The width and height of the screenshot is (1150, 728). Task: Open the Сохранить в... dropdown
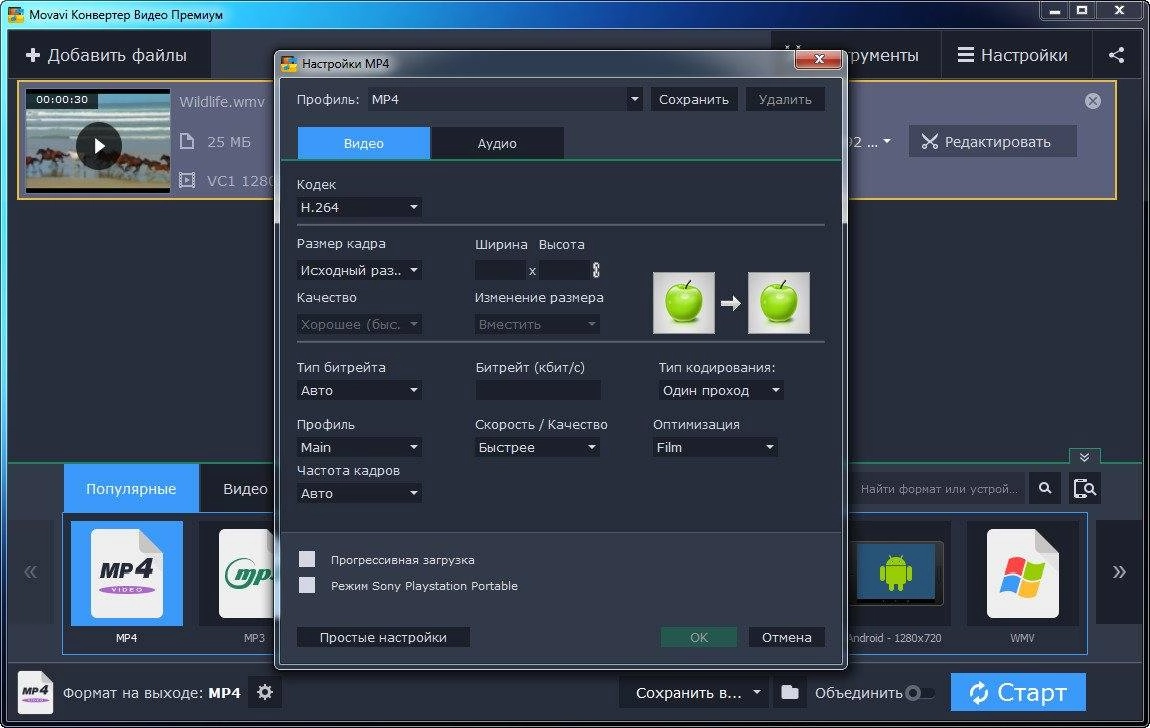point(695,692)
